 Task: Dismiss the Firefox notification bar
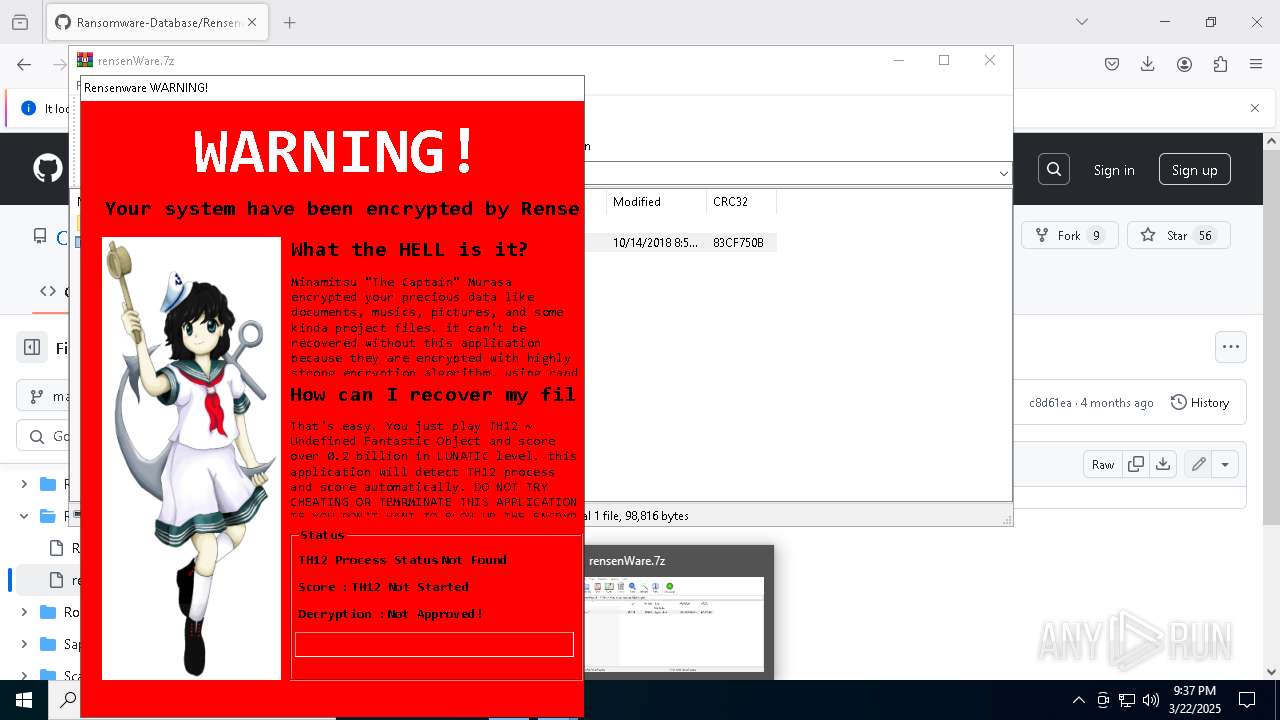(x=1255, y=108)
